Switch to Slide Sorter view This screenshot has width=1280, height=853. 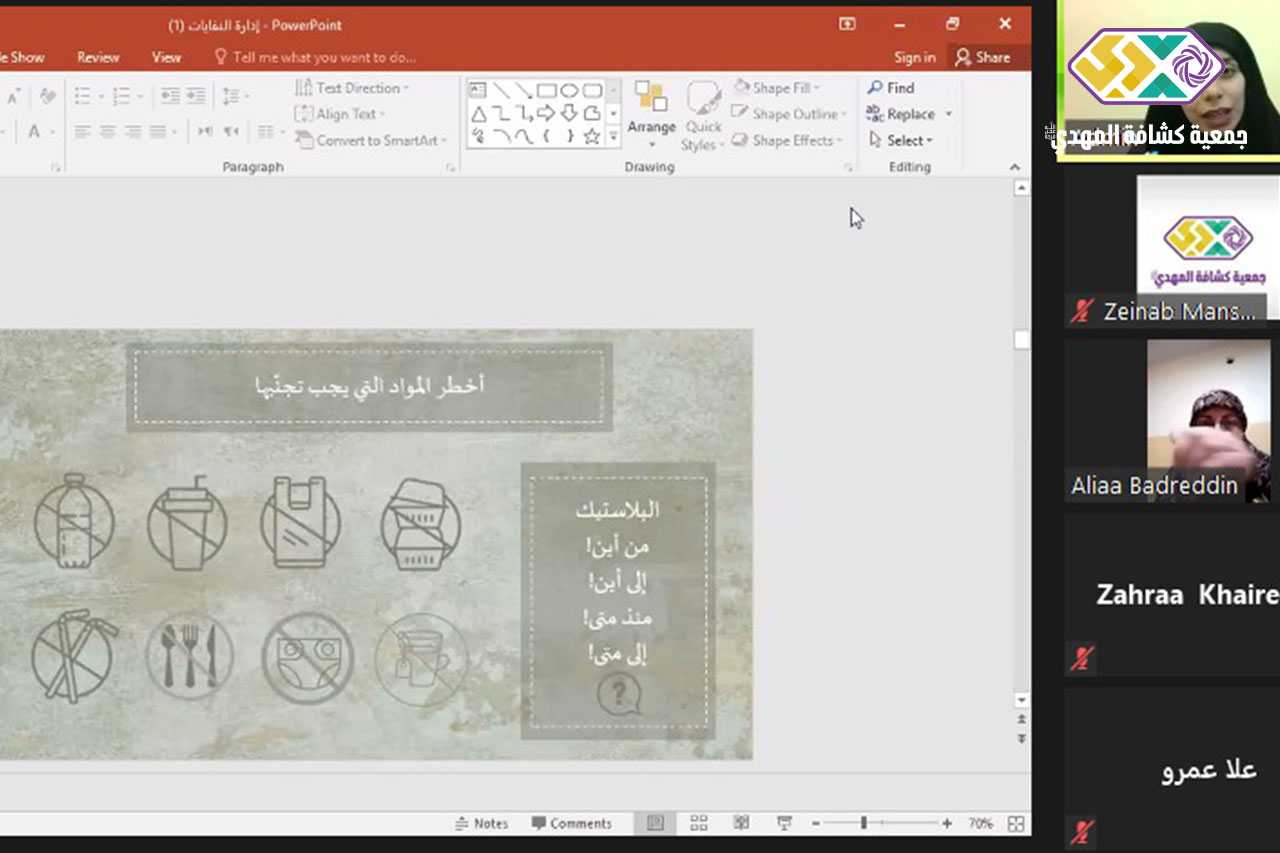click(x=699, y=823)
